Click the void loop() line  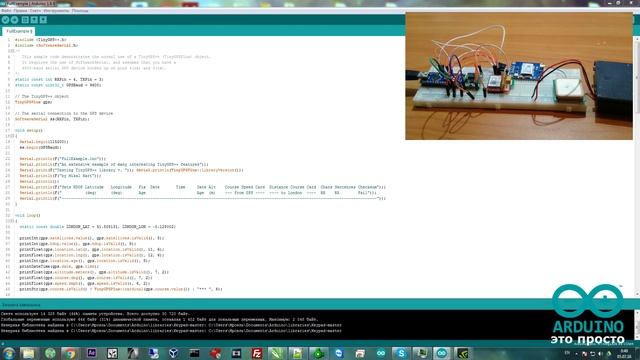pyautogui.click(x=27, y=215)
